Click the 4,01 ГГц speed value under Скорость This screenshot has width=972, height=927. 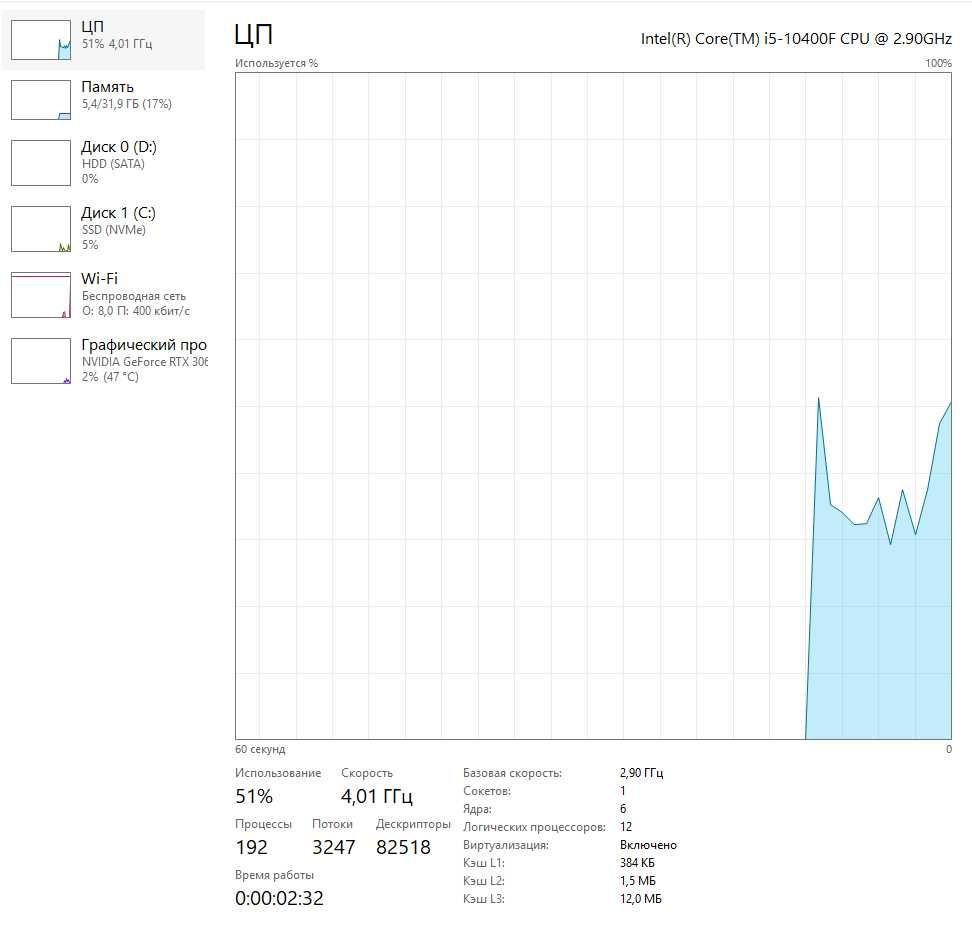click(377, 796)
